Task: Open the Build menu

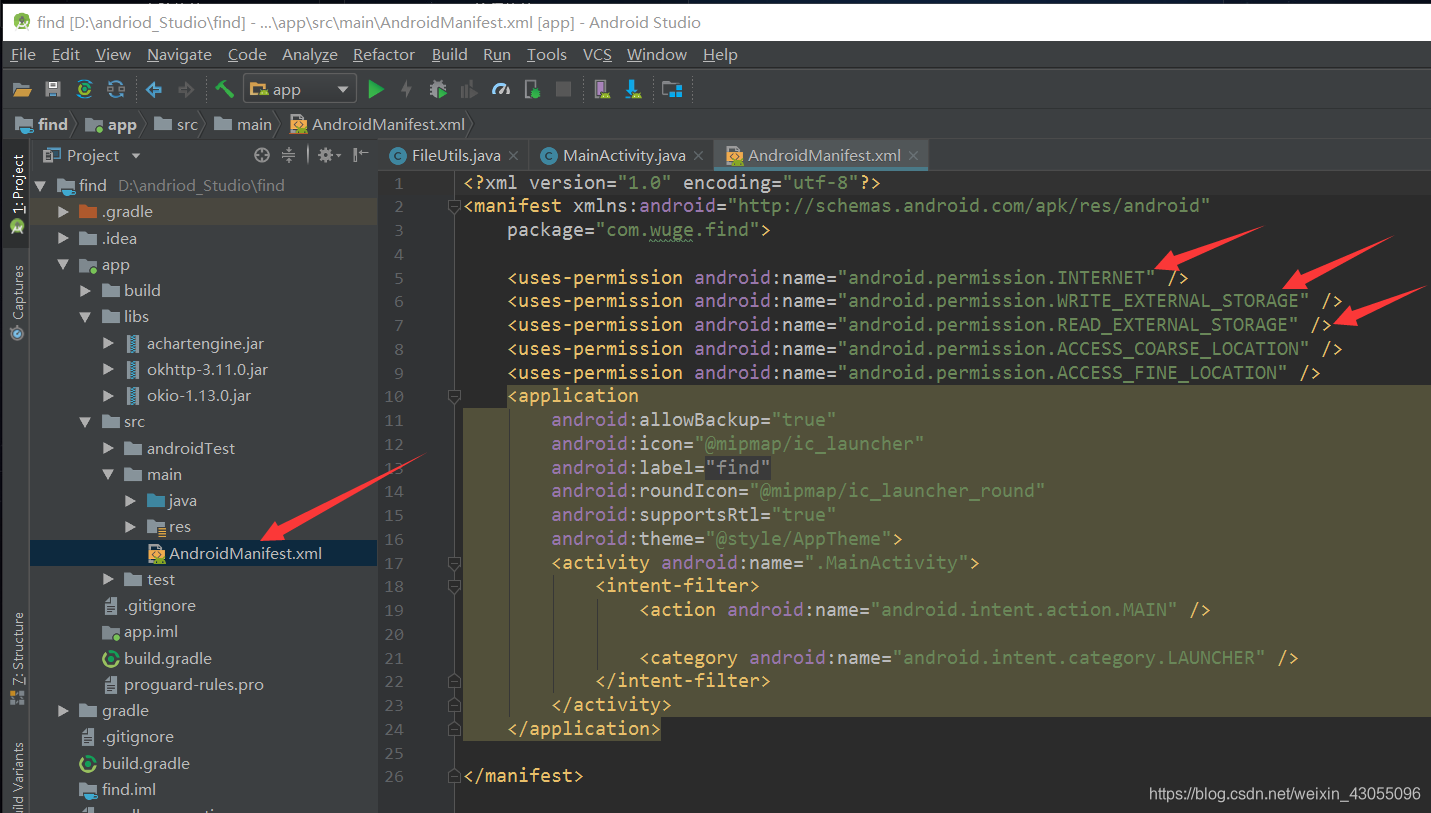Action: 449,54
